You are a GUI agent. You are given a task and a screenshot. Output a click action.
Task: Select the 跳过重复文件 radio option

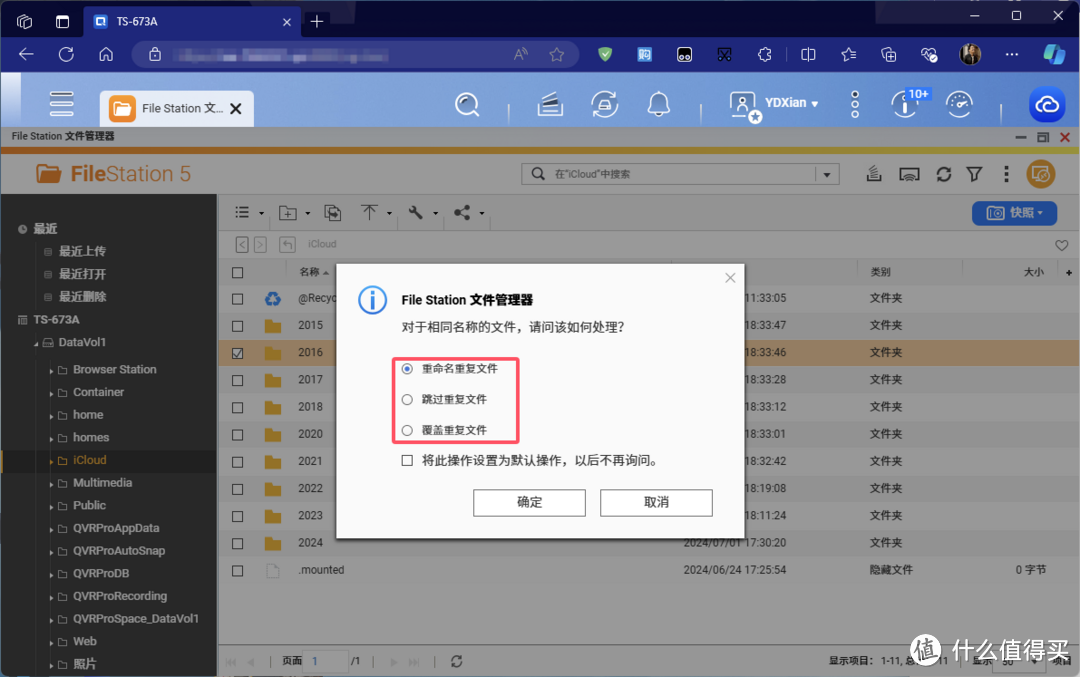407,399
